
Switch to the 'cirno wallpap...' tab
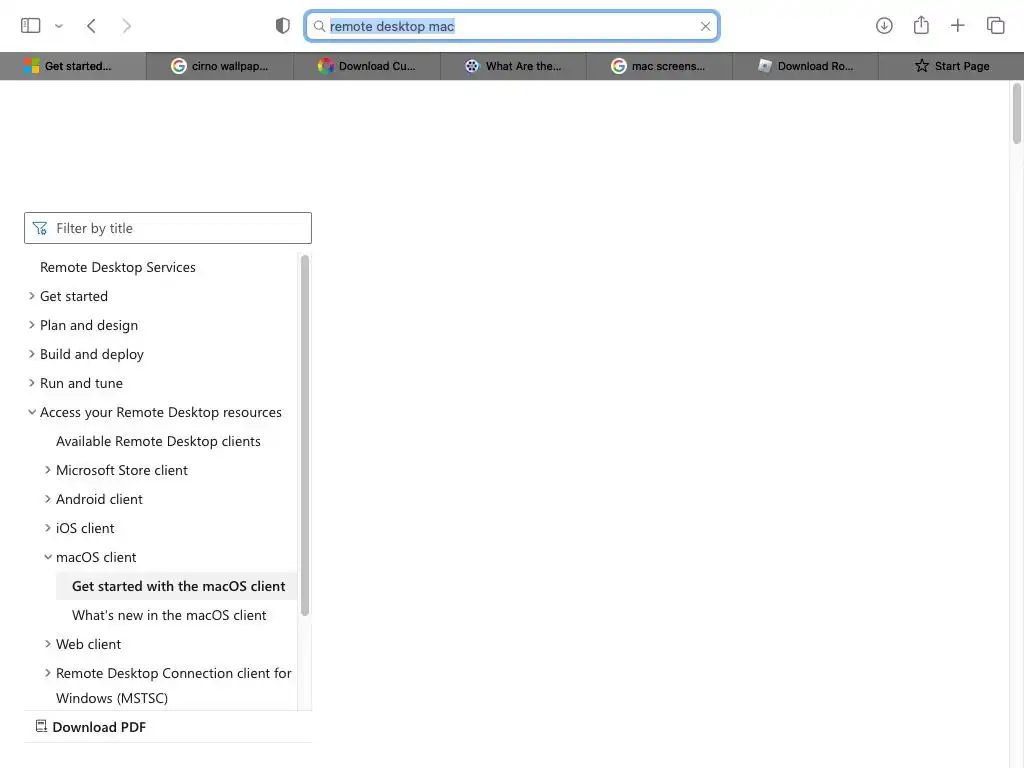pos(220,66)
